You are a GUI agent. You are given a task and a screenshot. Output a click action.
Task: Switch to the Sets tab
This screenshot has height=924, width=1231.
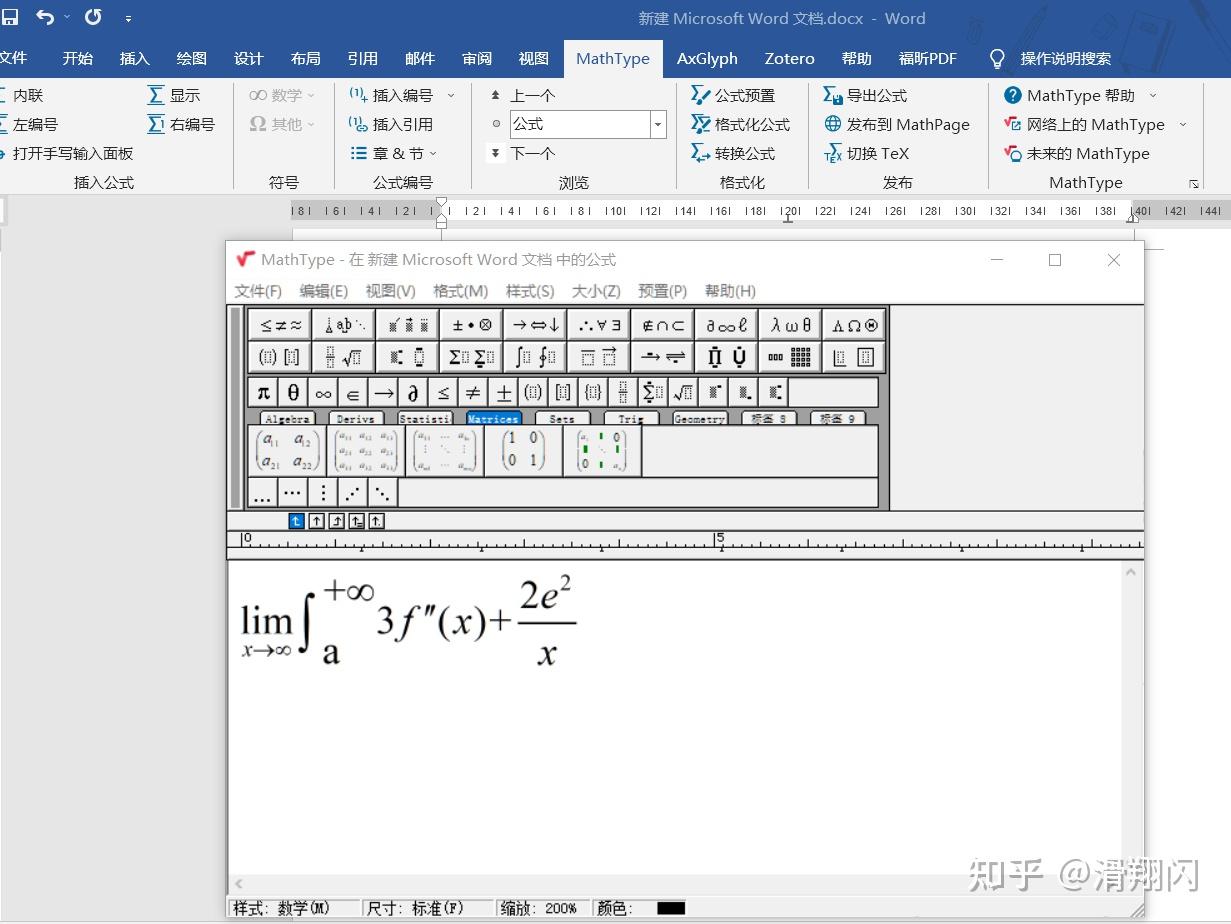click(562, 419)
